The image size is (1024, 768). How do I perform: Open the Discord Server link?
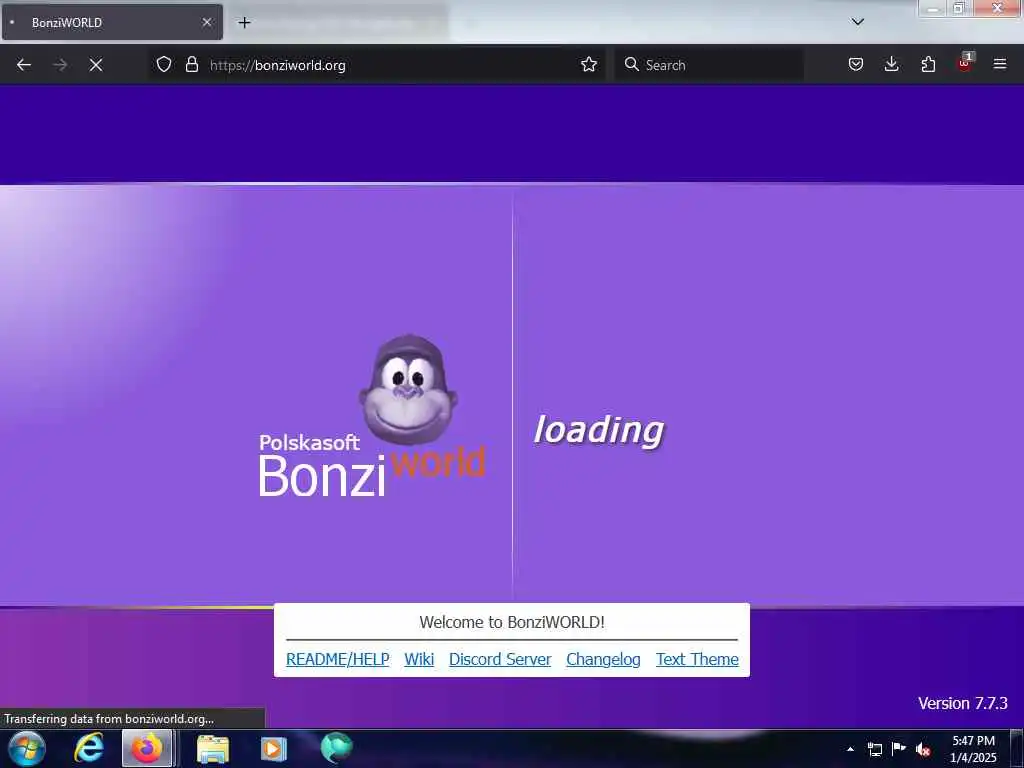tap(500, 660)
